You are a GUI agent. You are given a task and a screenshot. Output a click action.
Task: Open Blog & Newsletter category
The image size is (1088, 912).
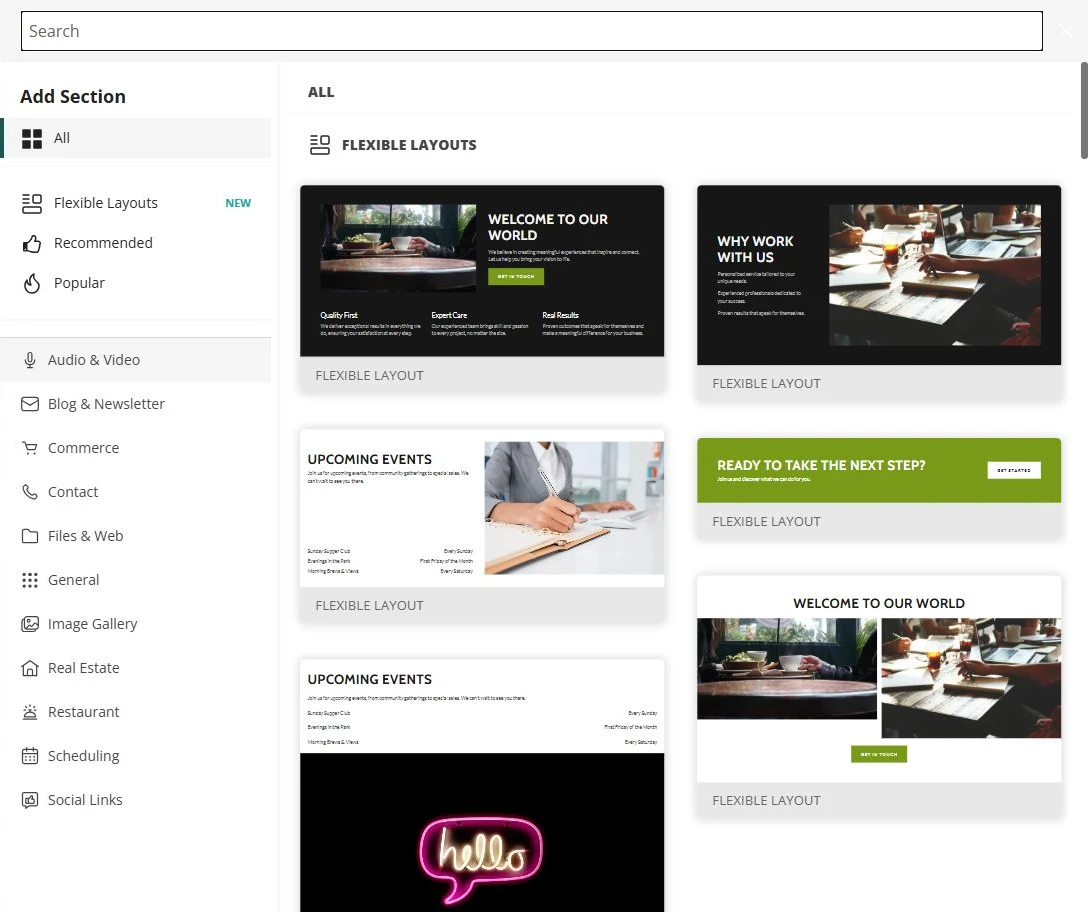click(x=136, y=404)
